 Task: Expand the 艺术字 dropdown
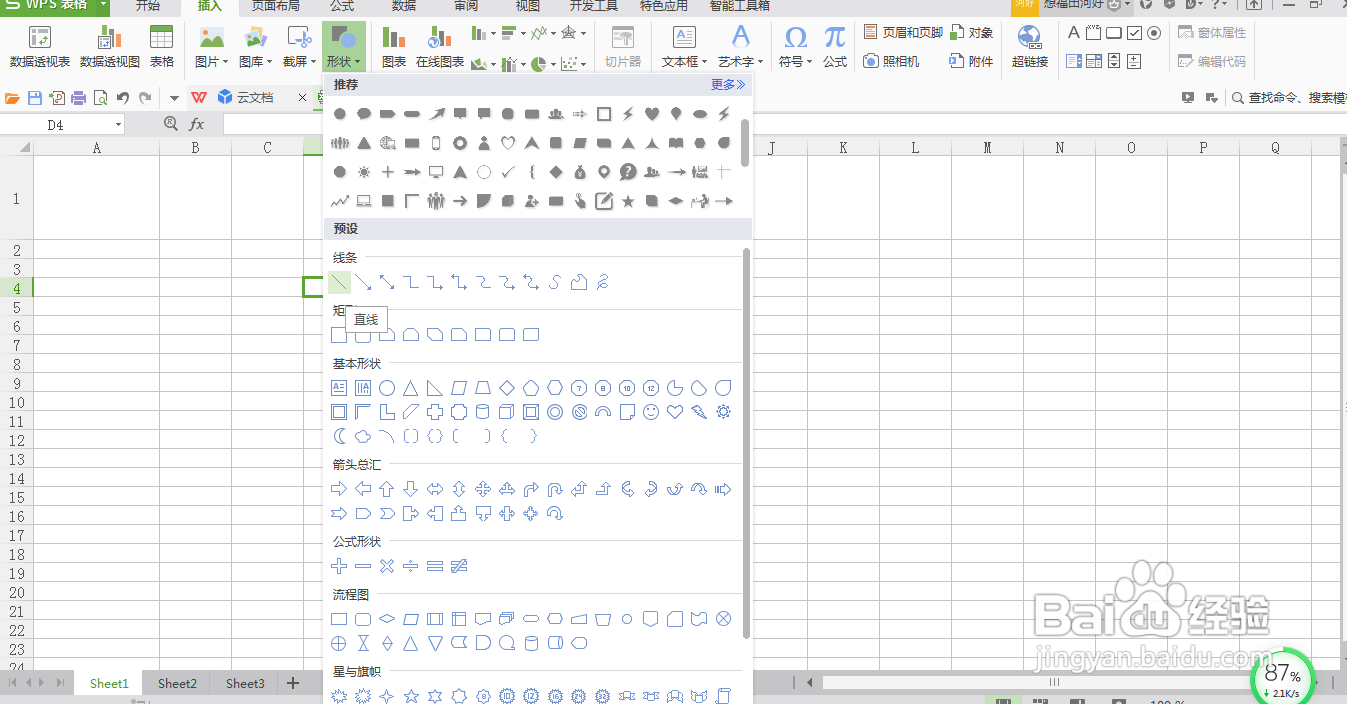coord(741,62)
